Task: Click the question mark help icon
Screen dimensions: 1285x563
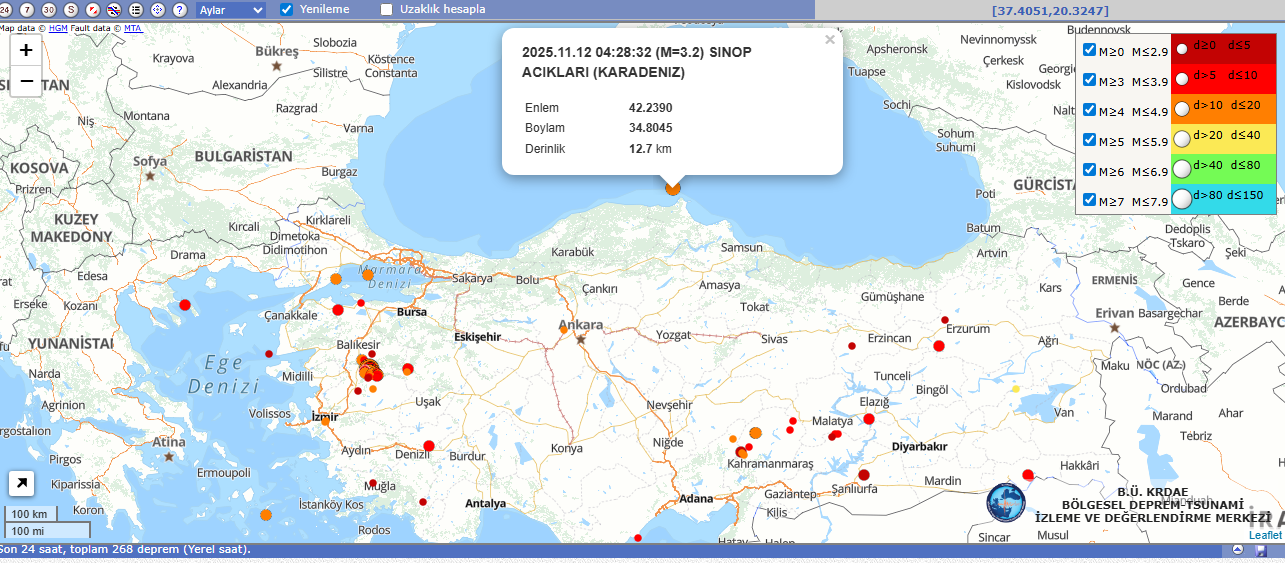Action: (x=180, y=9)
